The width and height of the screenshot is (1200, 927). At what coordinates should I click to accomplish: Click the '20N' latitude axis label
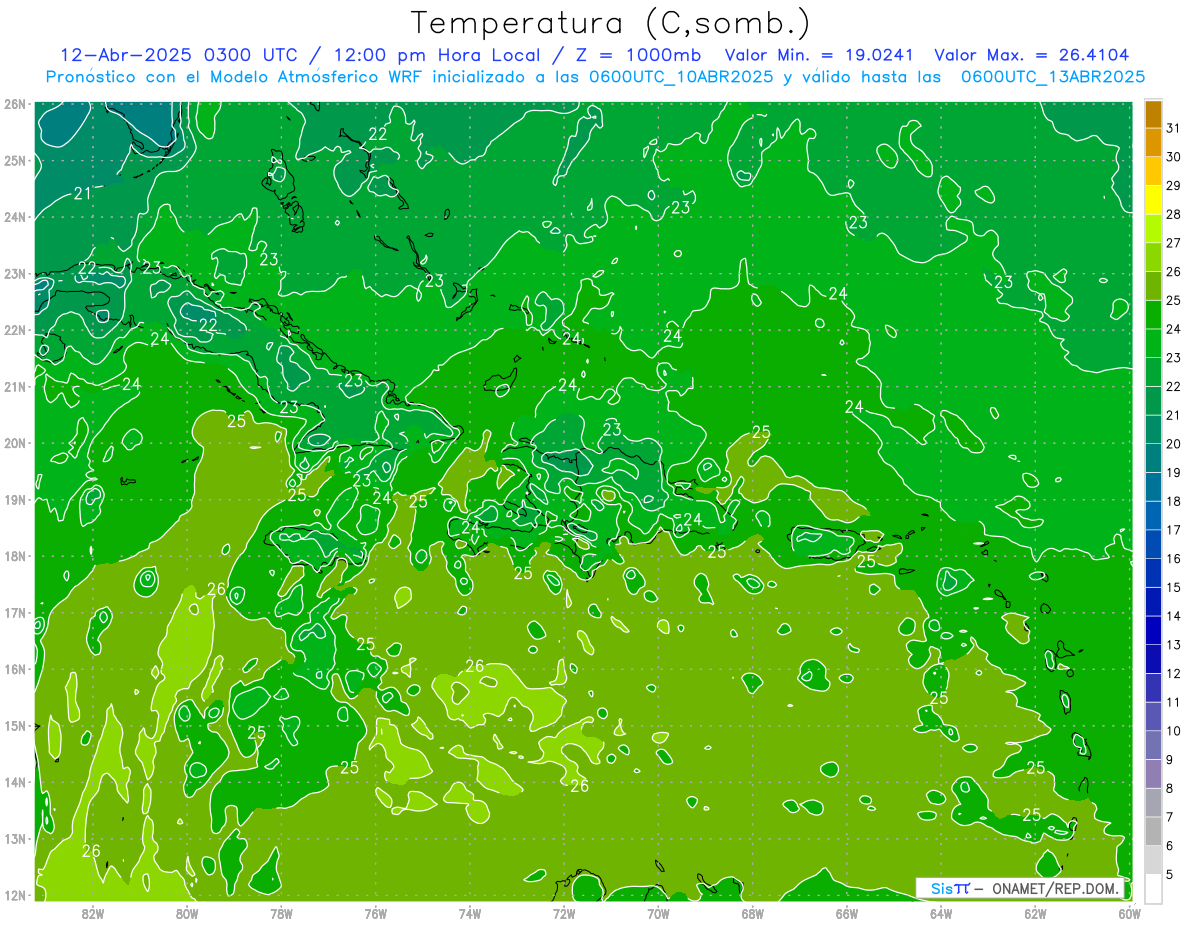pos(15,443)
